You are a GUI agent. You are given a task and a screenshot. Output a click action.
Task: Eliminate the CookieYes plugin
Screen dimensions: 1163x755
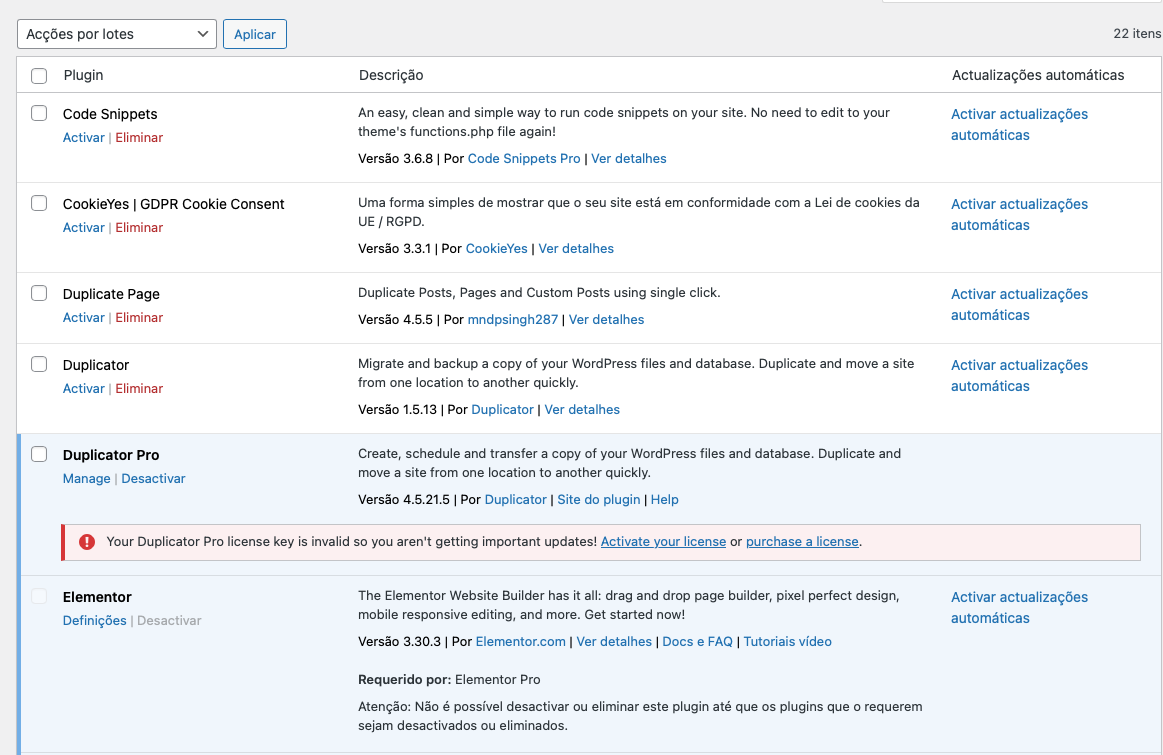tap(139, 227)
